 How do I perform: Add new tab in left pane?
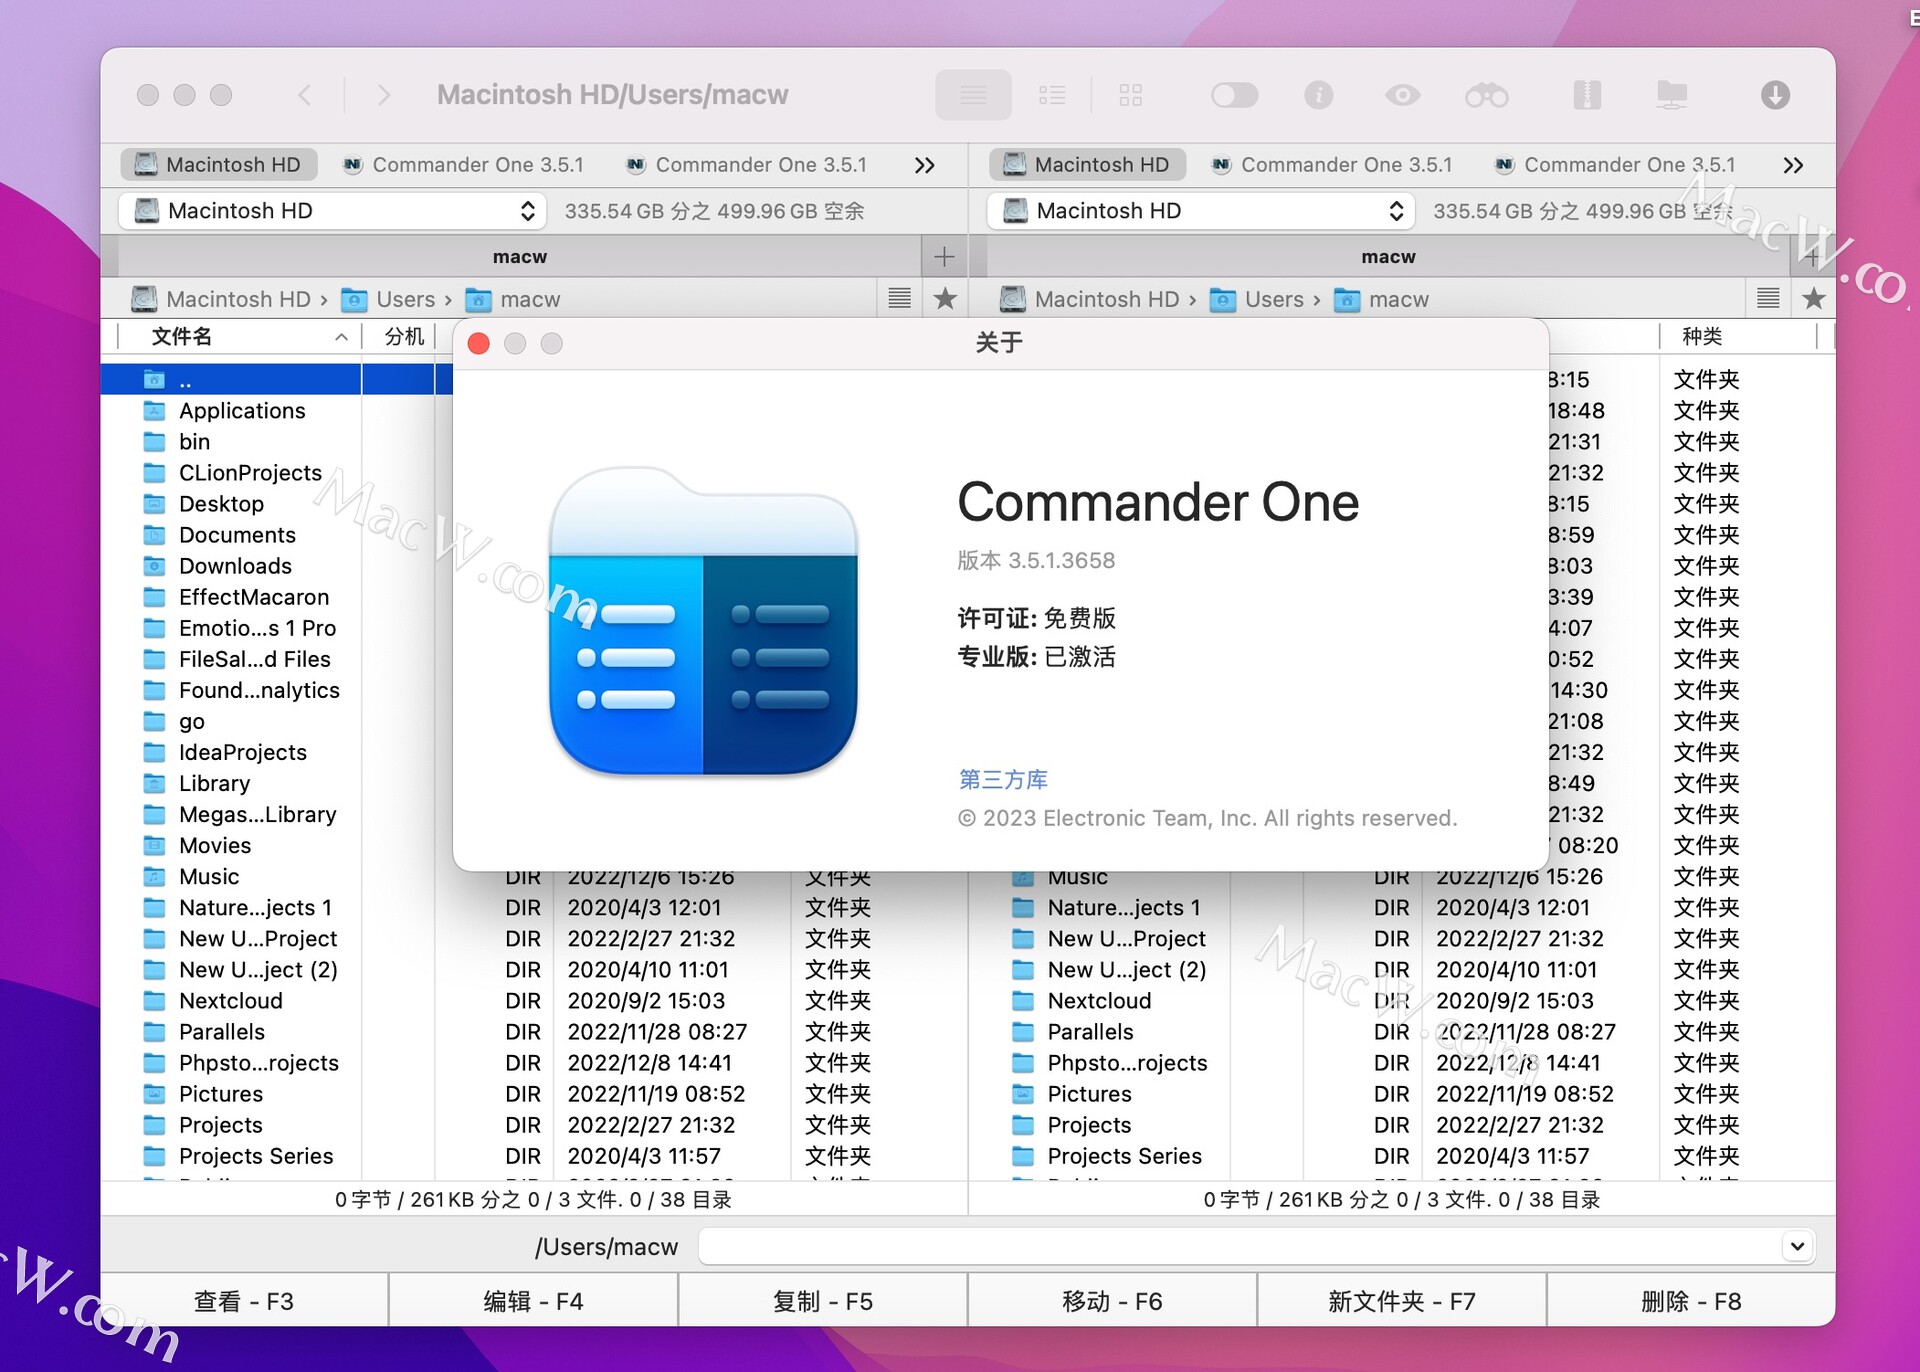tap(944, 257)
